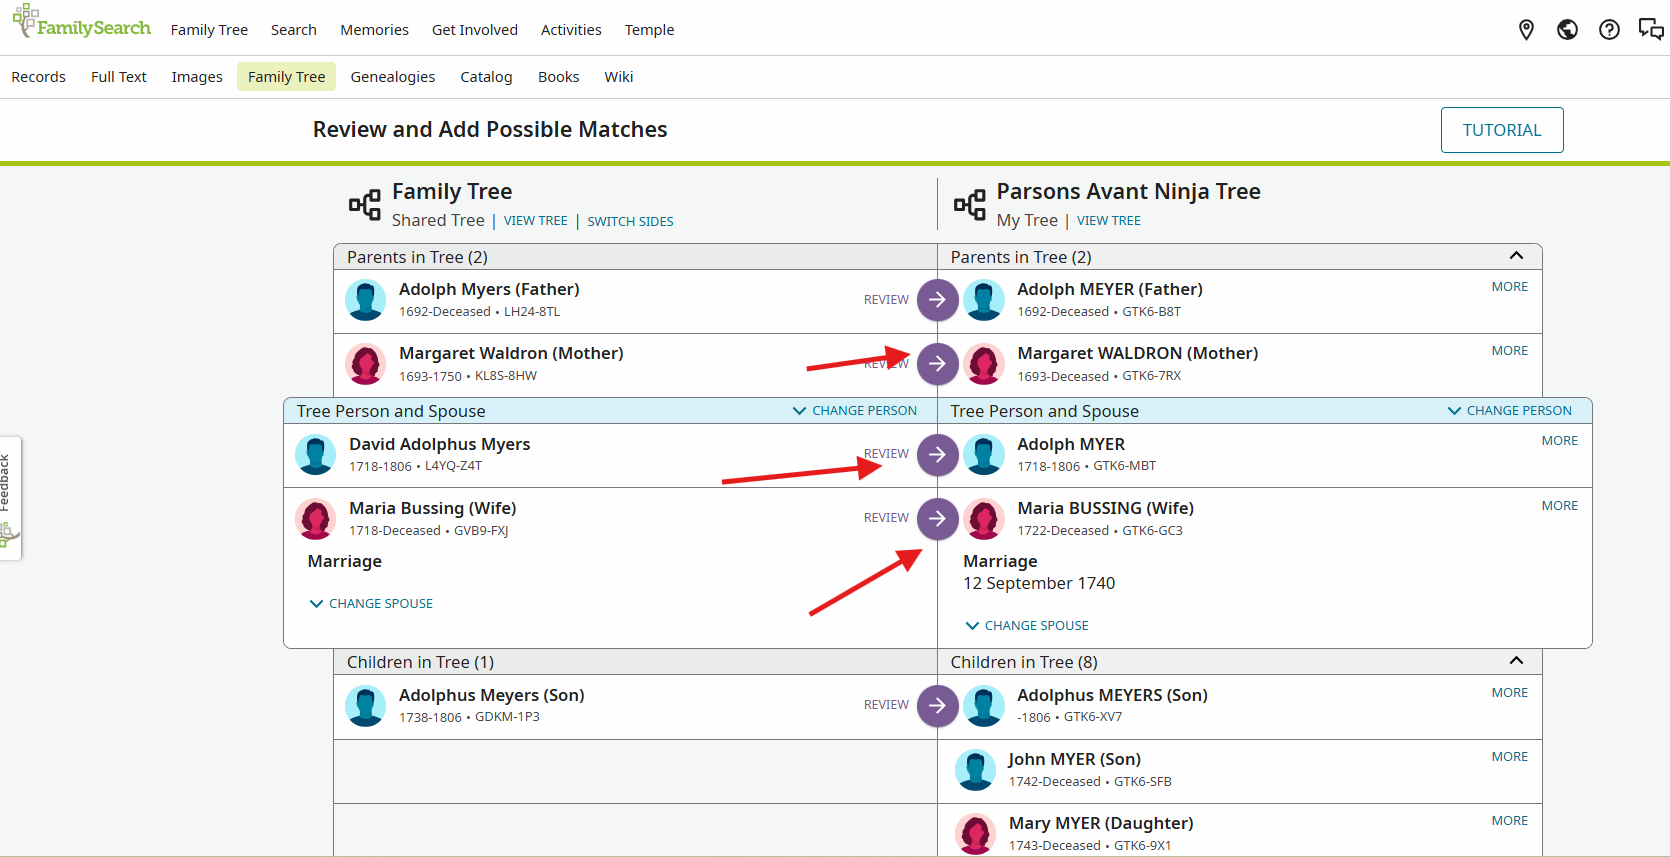Viewport: 1670px width, 857px height.
Task: Click purple arrow next to Adolph Myers (Father)
Action: 938,299
